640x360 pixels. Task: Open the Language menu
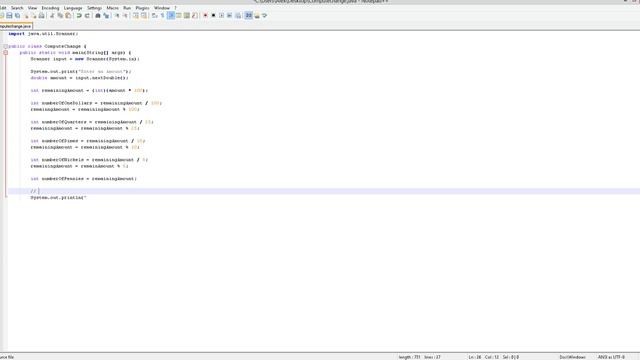[73, 8]
